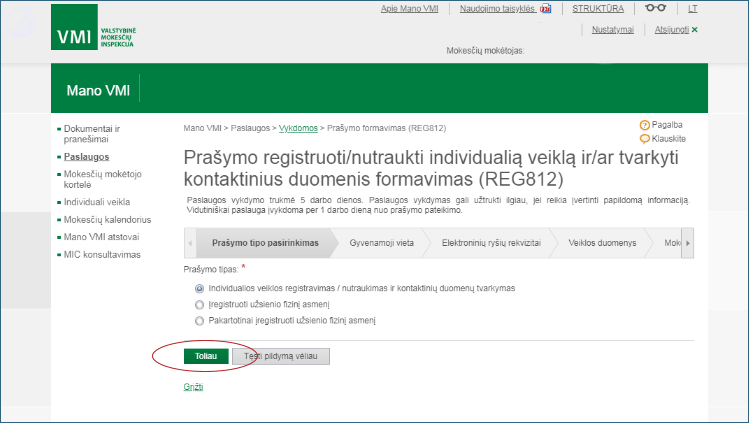Follow the Vykdomos breadcrumb link

coord(298,128)
